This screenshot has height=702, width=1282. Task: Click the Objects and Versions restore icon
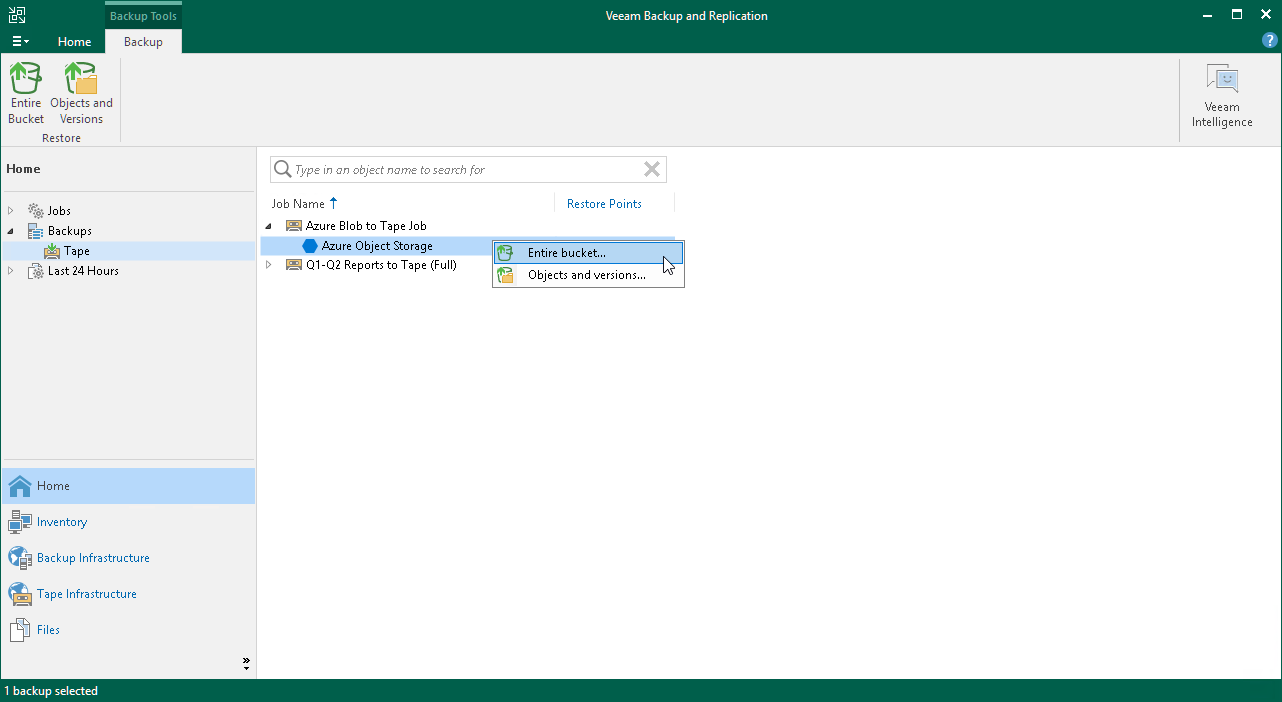(x=81, y=90)
